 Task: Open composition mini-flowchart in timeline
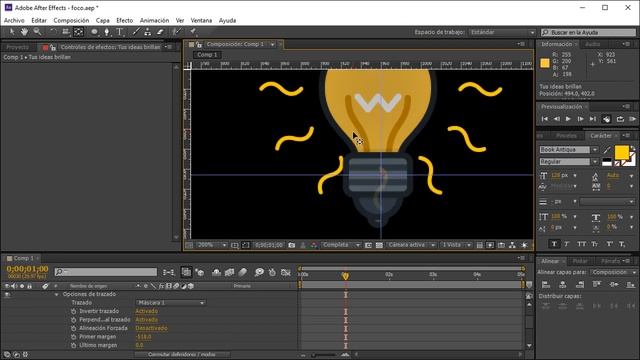(169, 272)
